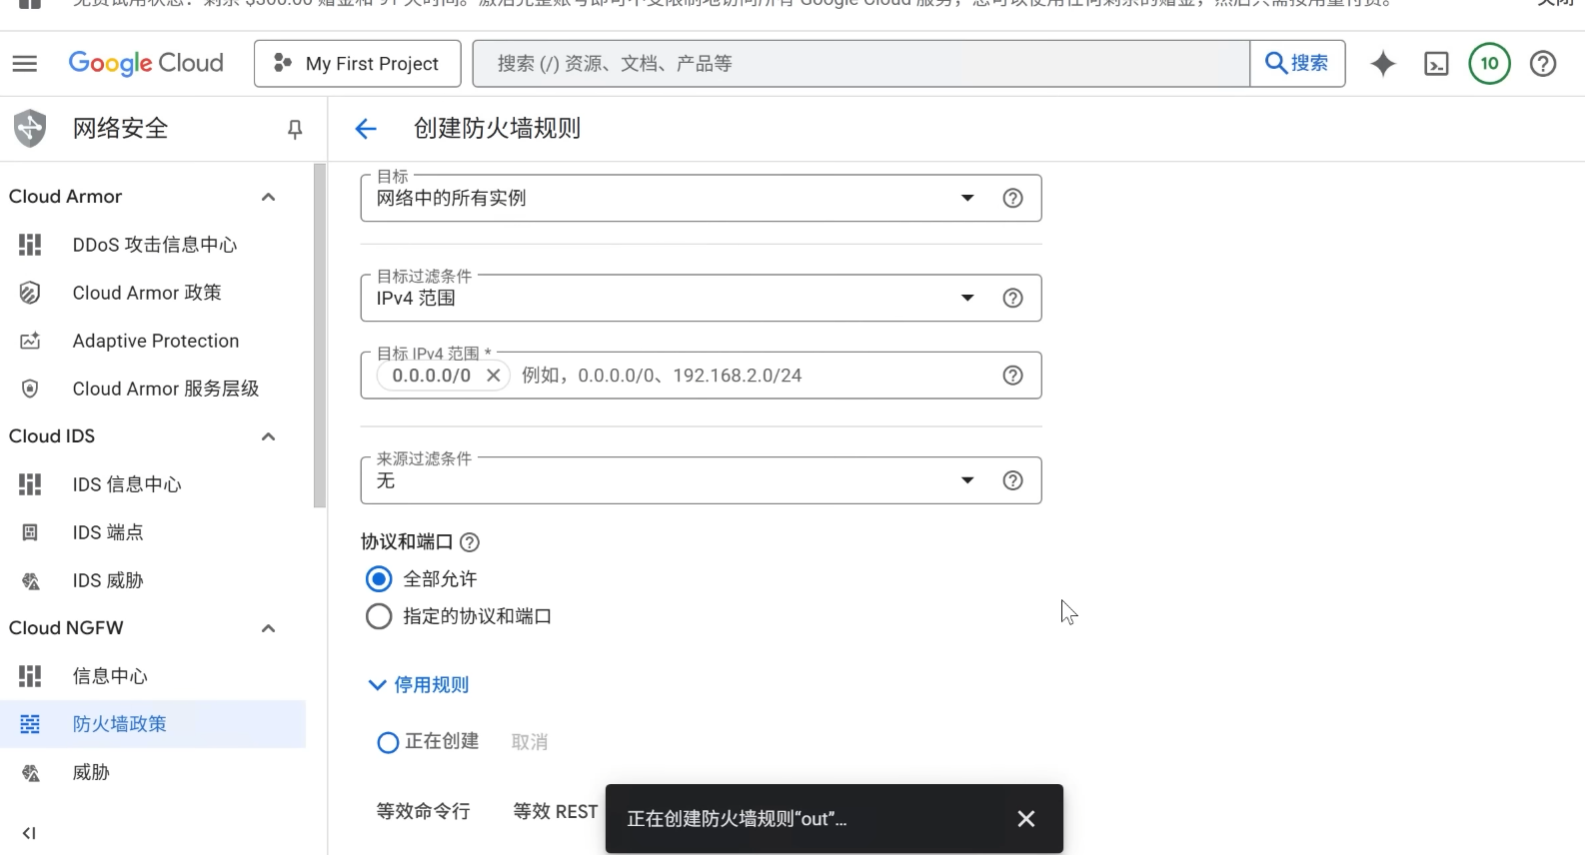Open My First Project selector
This screenshot has width=1585, height=855.
357,64
